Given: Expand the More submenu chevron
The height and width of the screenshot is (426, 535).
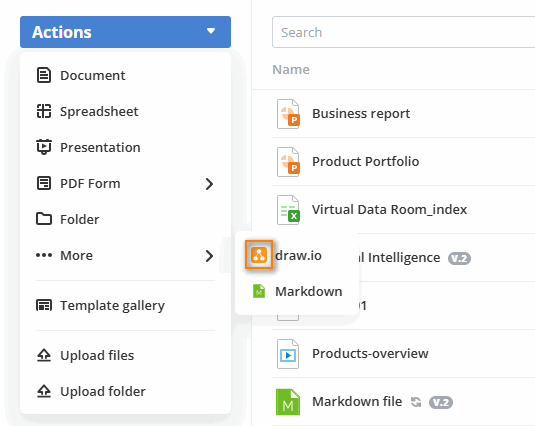Looking at the screenshot, I should point(209,256).
